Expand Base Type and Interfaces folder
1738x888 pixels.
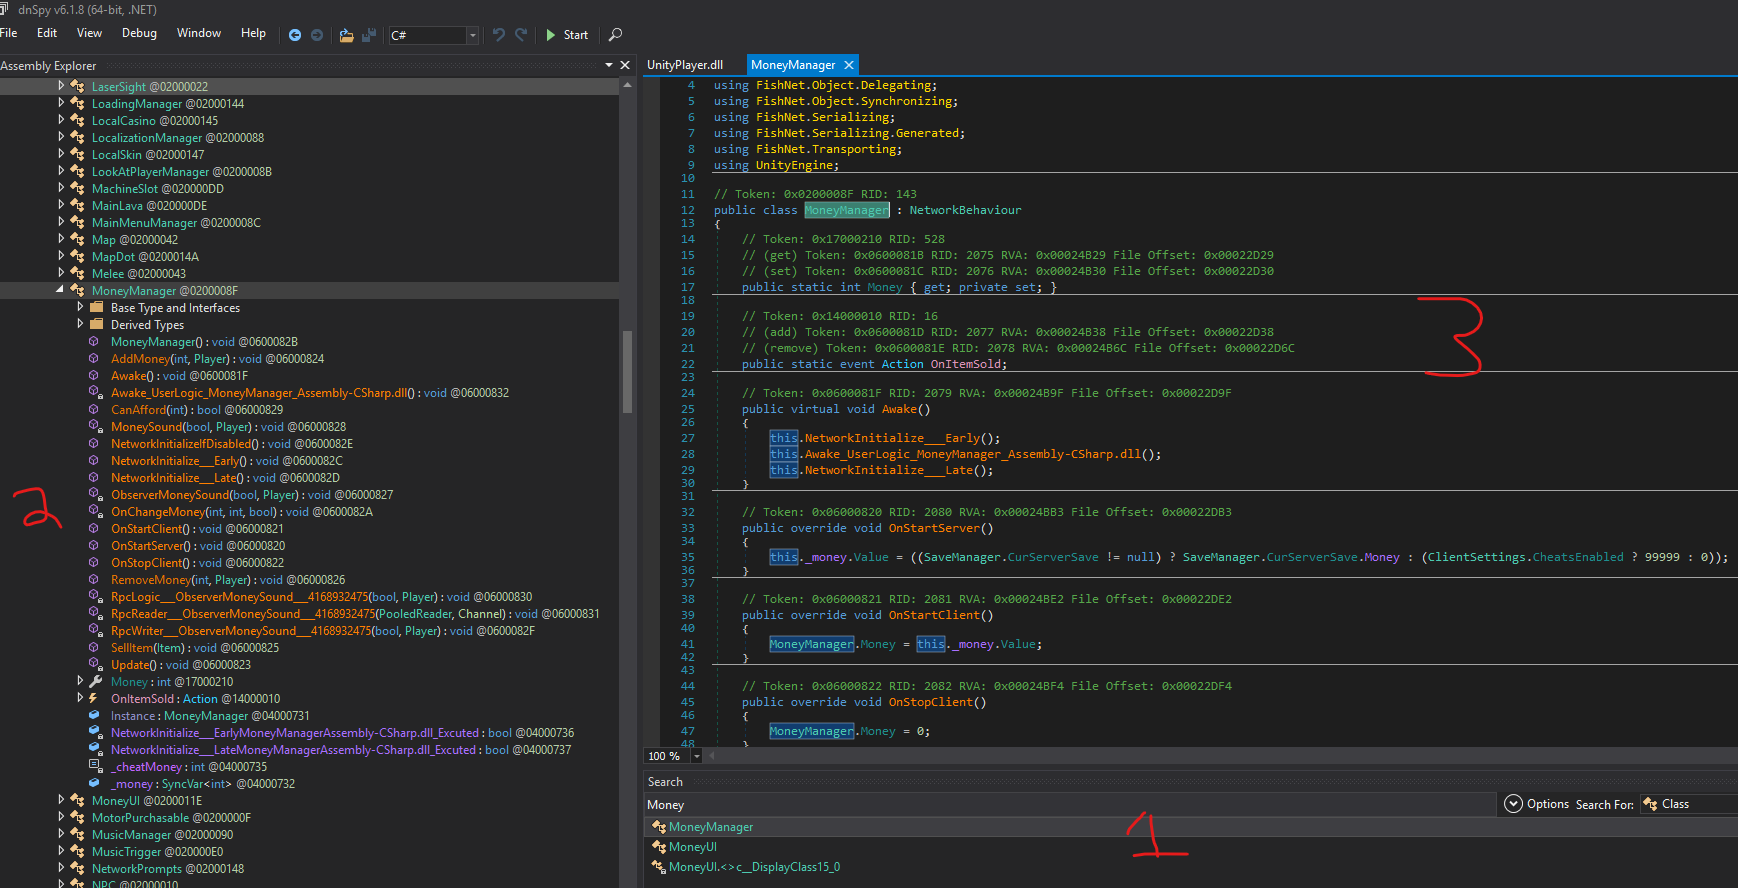tap(80, 307)
